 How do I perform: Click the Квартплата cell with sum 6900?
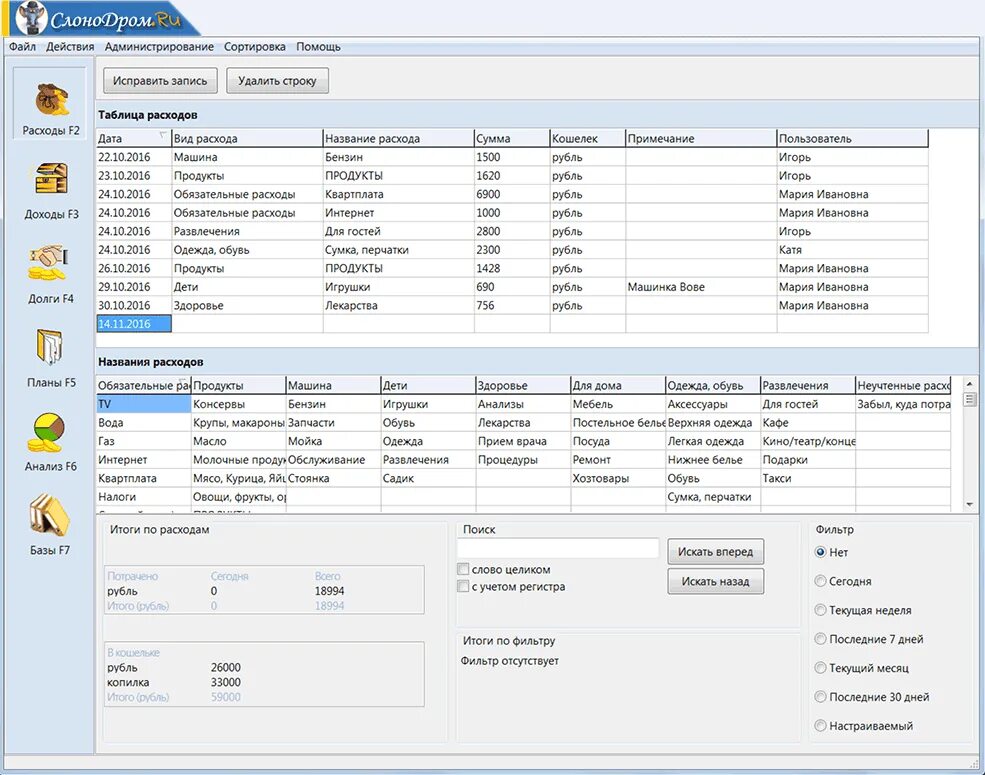pos(399,194)
